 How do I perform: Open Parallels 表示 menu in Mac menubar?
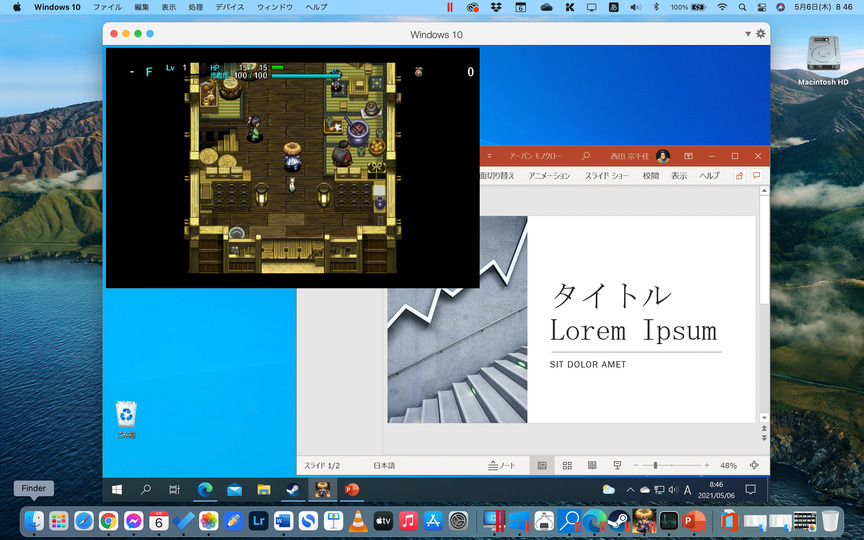169,7
